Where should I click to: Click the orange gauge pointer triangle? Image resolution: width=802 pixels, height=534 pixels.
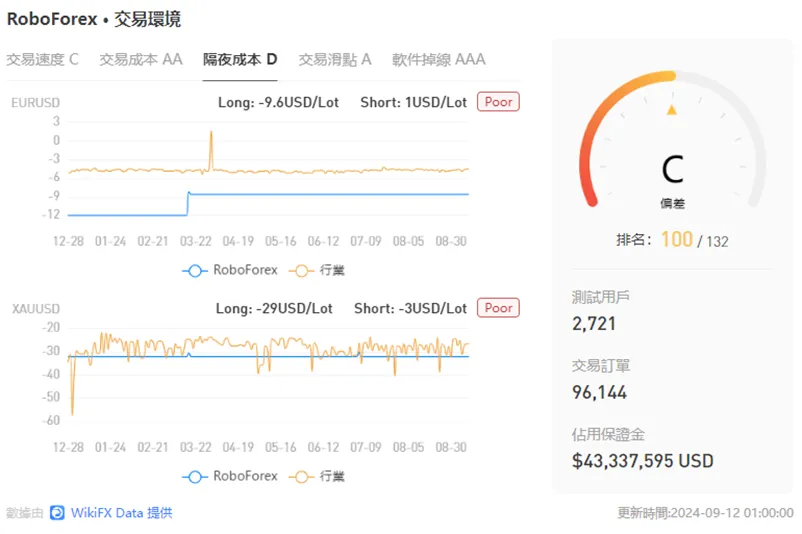672,109
